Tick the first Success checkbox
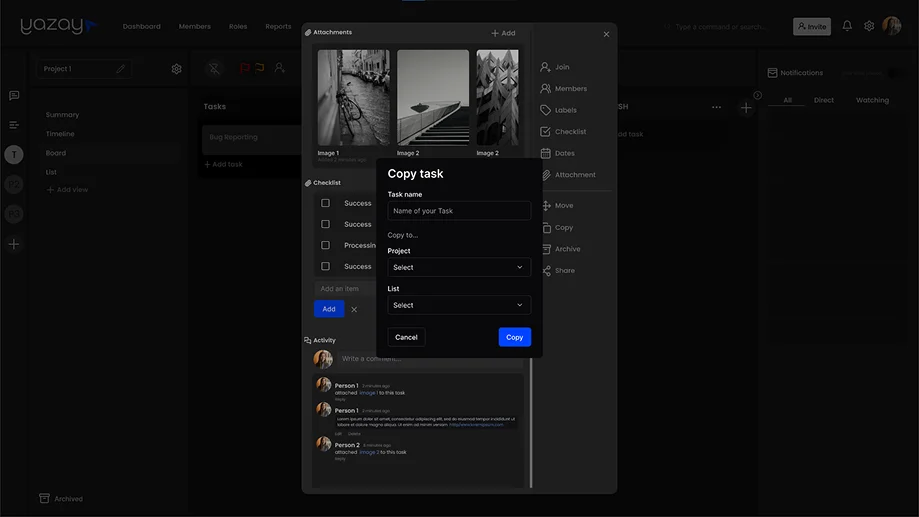 coord(325,203)
